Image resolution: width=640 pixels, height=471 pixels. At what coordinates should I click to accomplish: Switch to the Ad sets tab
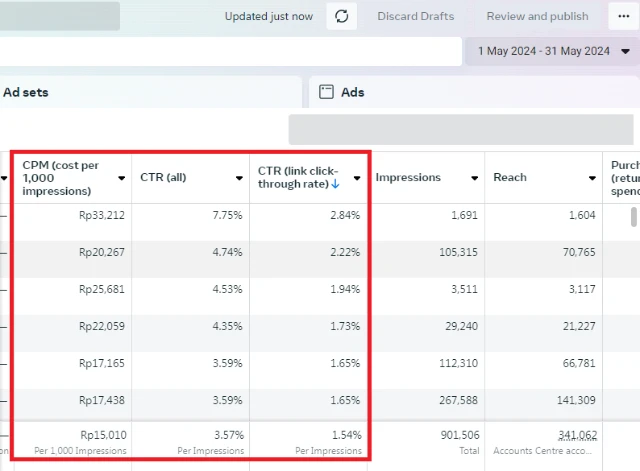pyautogui.click(x=26, y=92)
